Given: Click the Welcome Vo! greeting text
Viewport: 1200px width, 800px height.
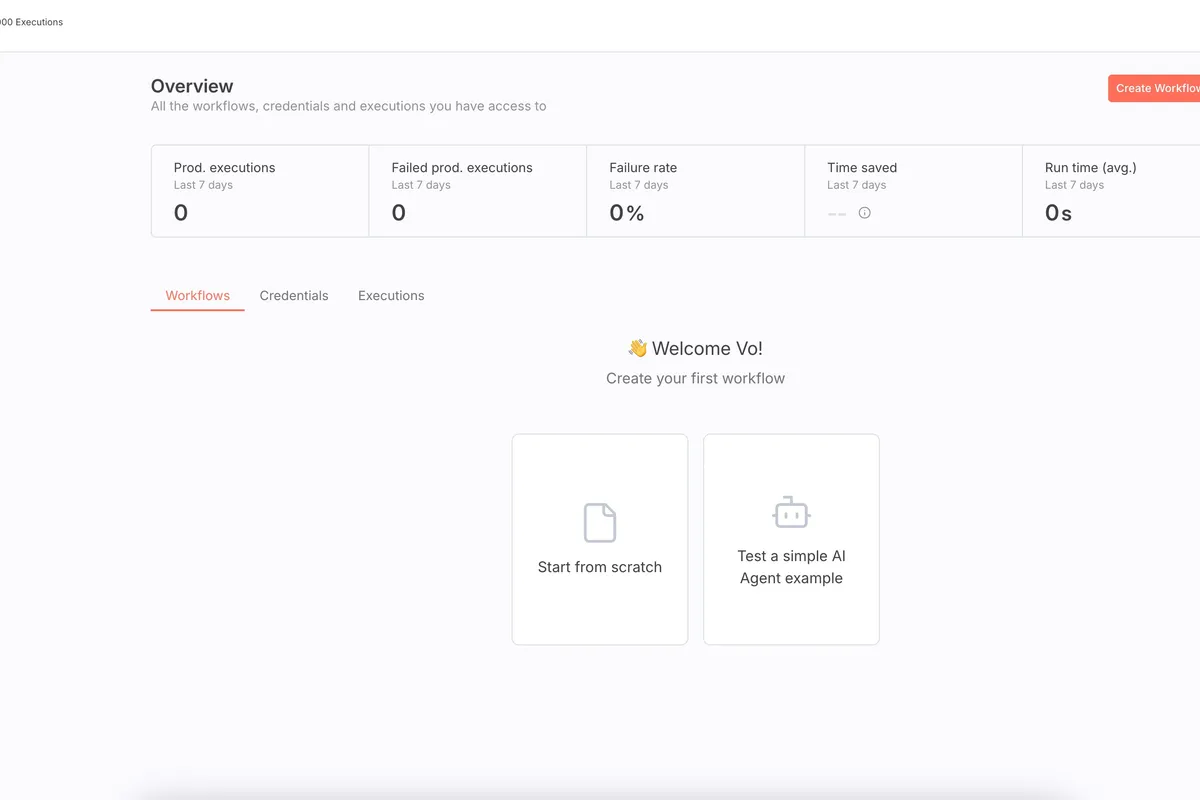Looking at the screenshot, I should 696,349.
